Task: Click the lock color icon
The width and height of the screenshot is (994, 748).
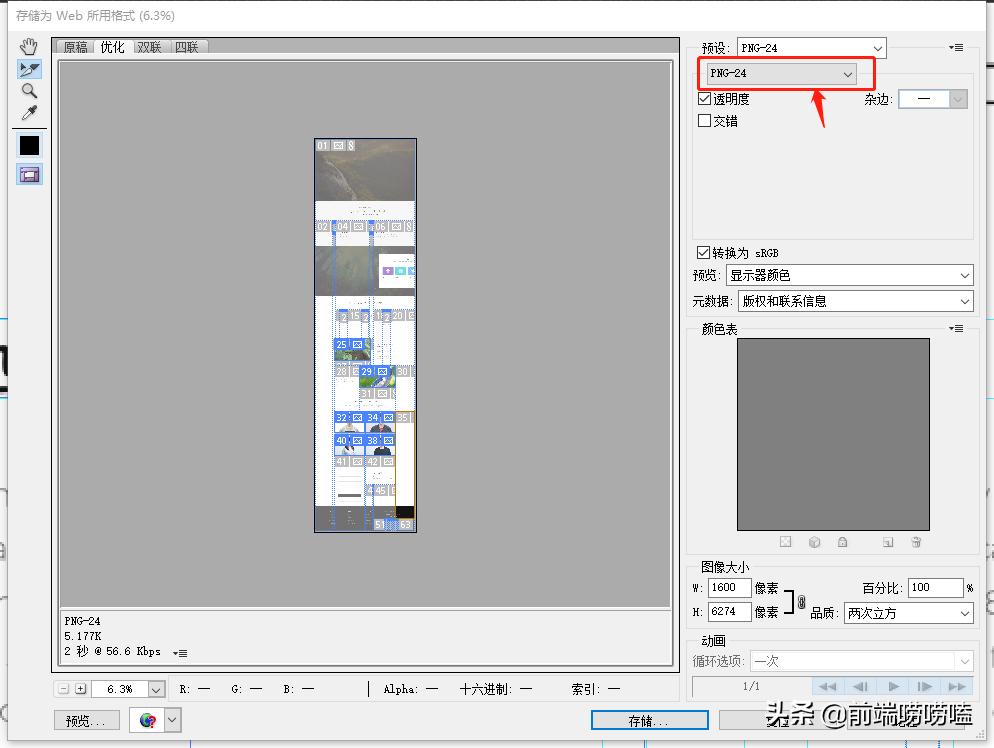Action: click(x=842, y=542)
